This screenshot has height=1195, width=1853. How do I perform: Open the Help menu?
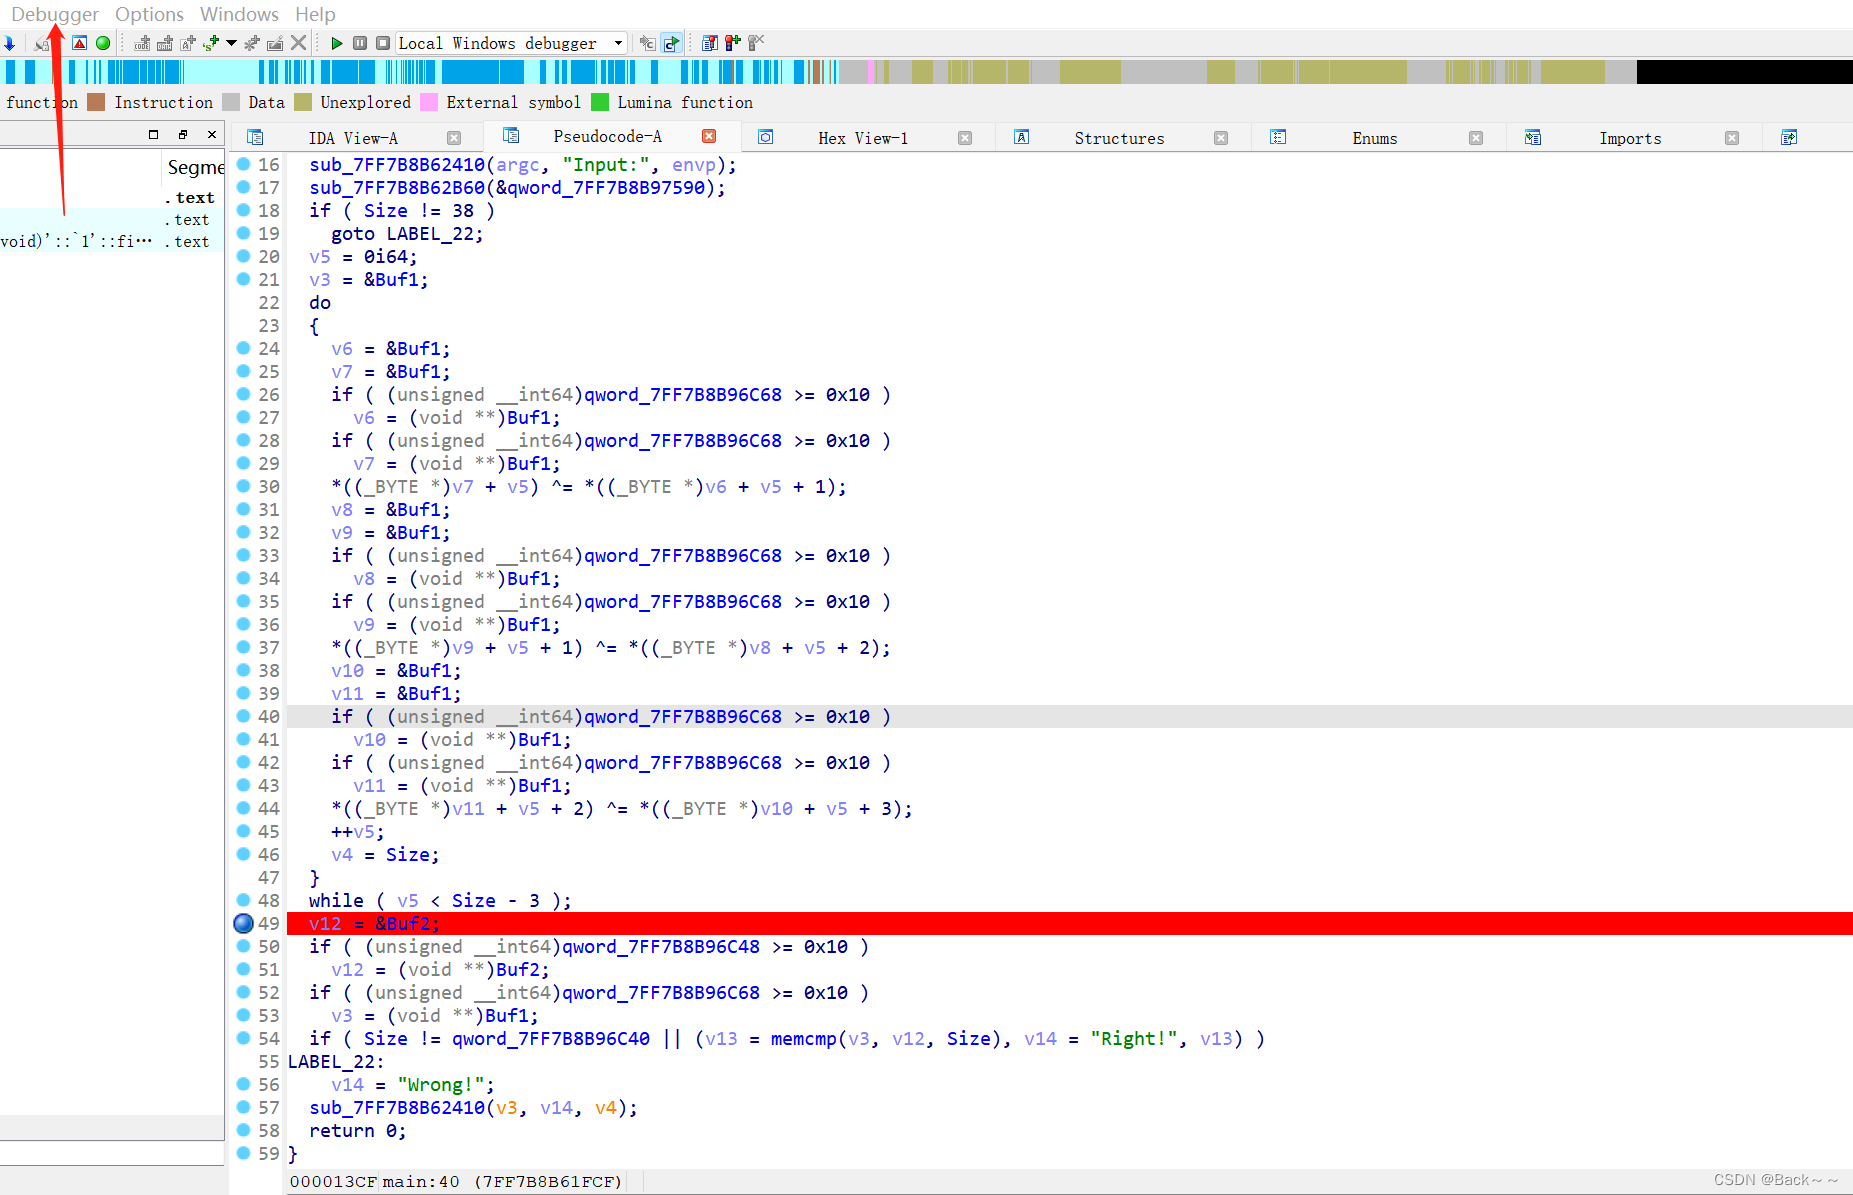[315, 14]
